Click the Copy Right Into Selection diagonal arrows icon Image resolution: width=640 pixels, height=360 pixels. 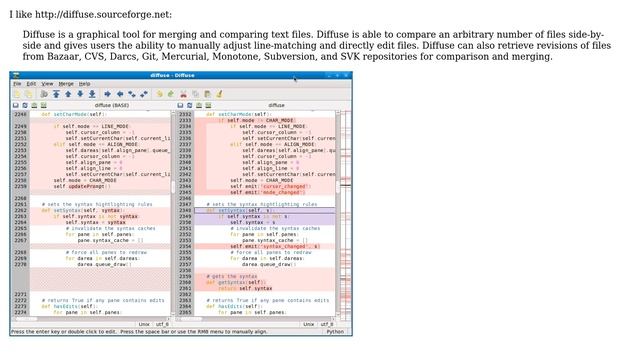[144, 94]
